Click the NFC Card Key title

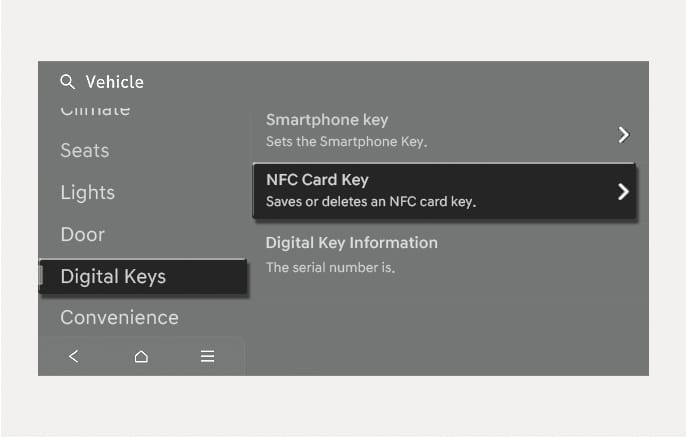[317, 180]
